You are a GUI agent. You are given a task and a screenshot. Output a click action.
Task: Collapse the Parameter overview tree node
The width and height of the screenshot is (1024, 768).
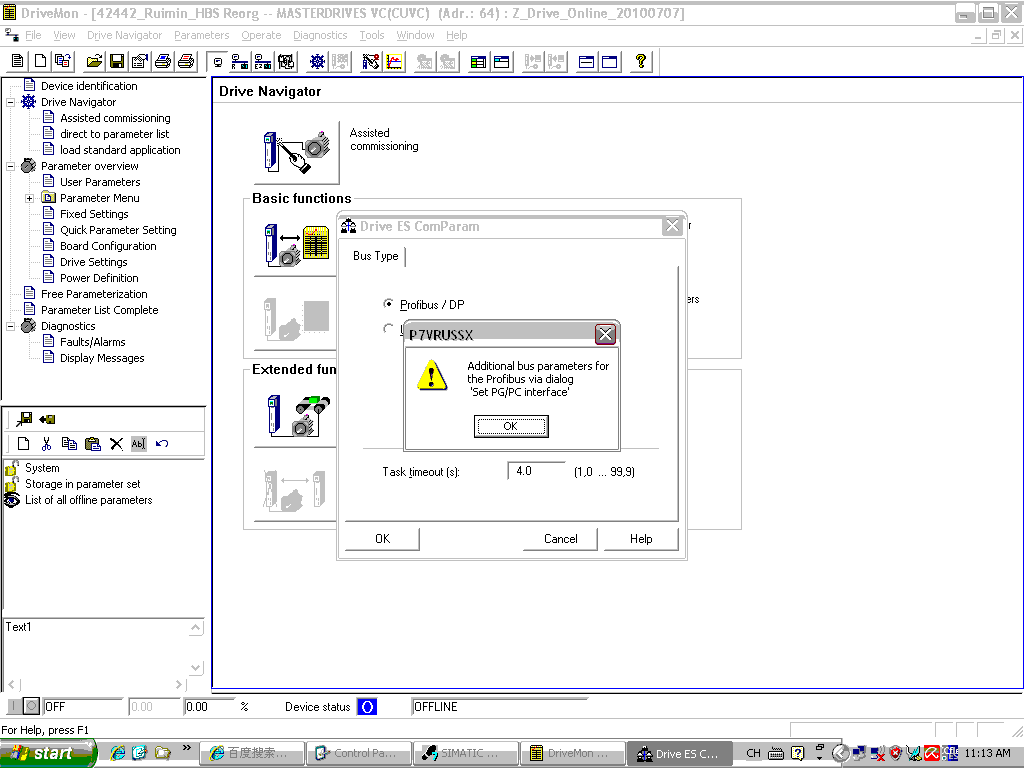[x=10, y=166]
